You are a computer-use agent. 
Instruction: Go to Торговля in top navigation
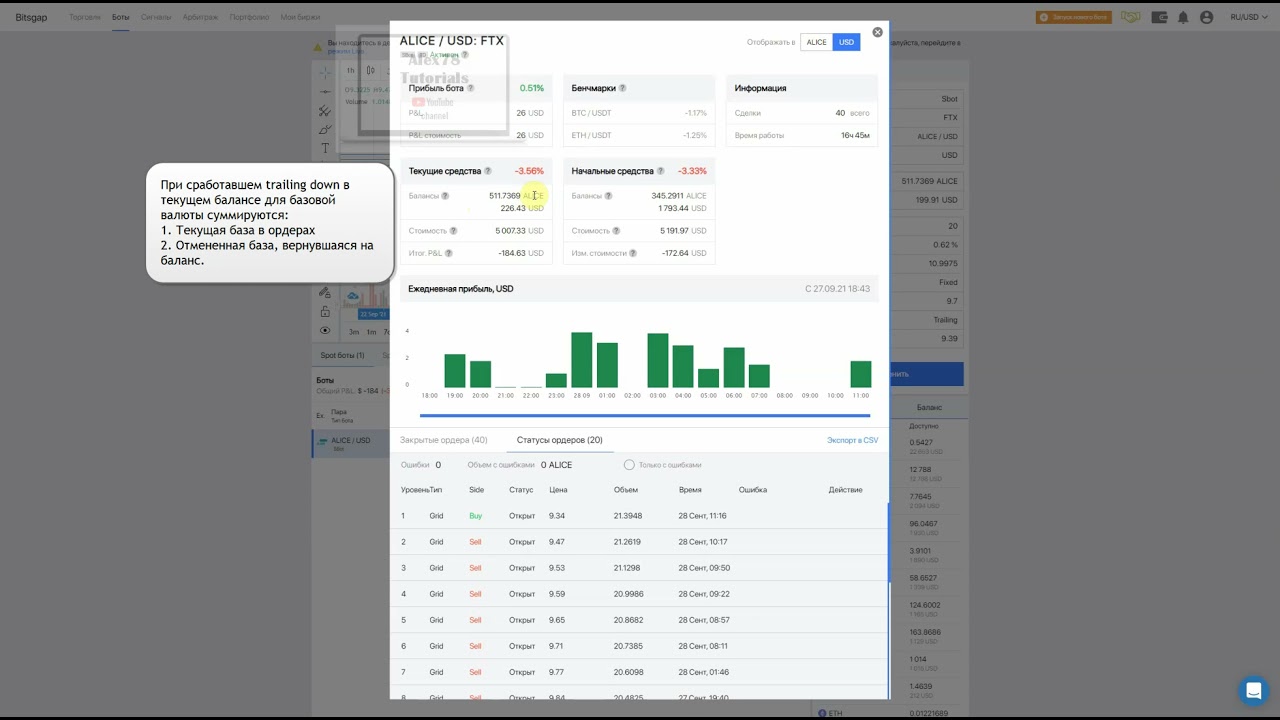coord(84,17)
